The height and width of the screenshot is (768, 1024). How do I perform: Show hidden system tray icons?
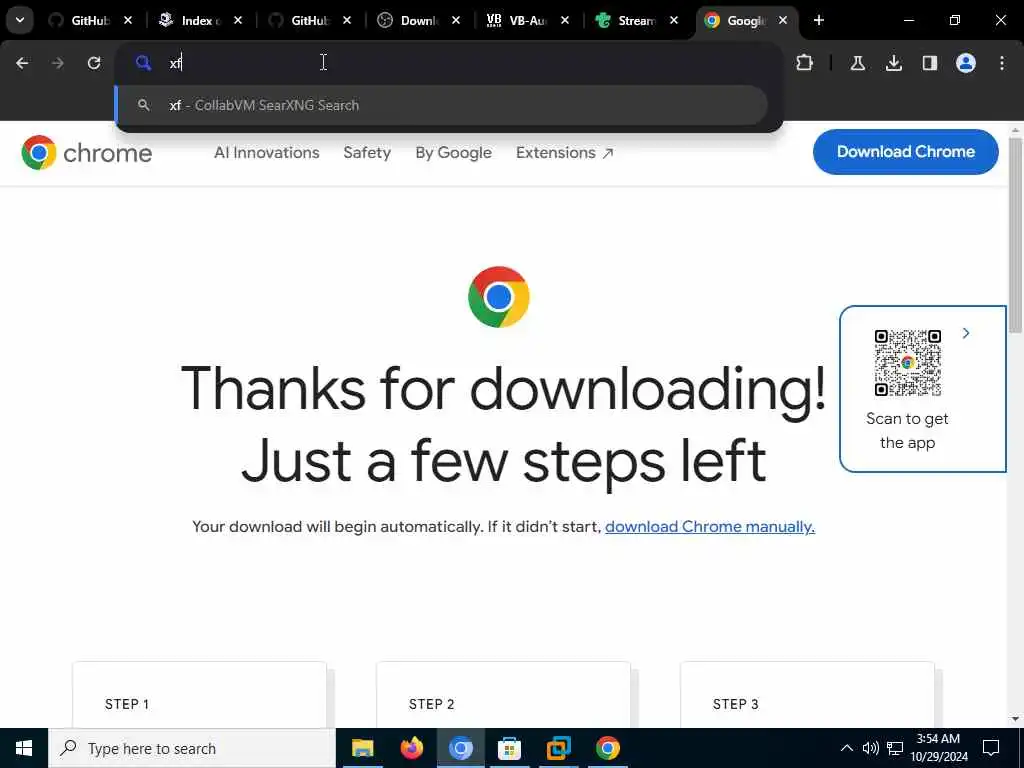tap(846, 748)
